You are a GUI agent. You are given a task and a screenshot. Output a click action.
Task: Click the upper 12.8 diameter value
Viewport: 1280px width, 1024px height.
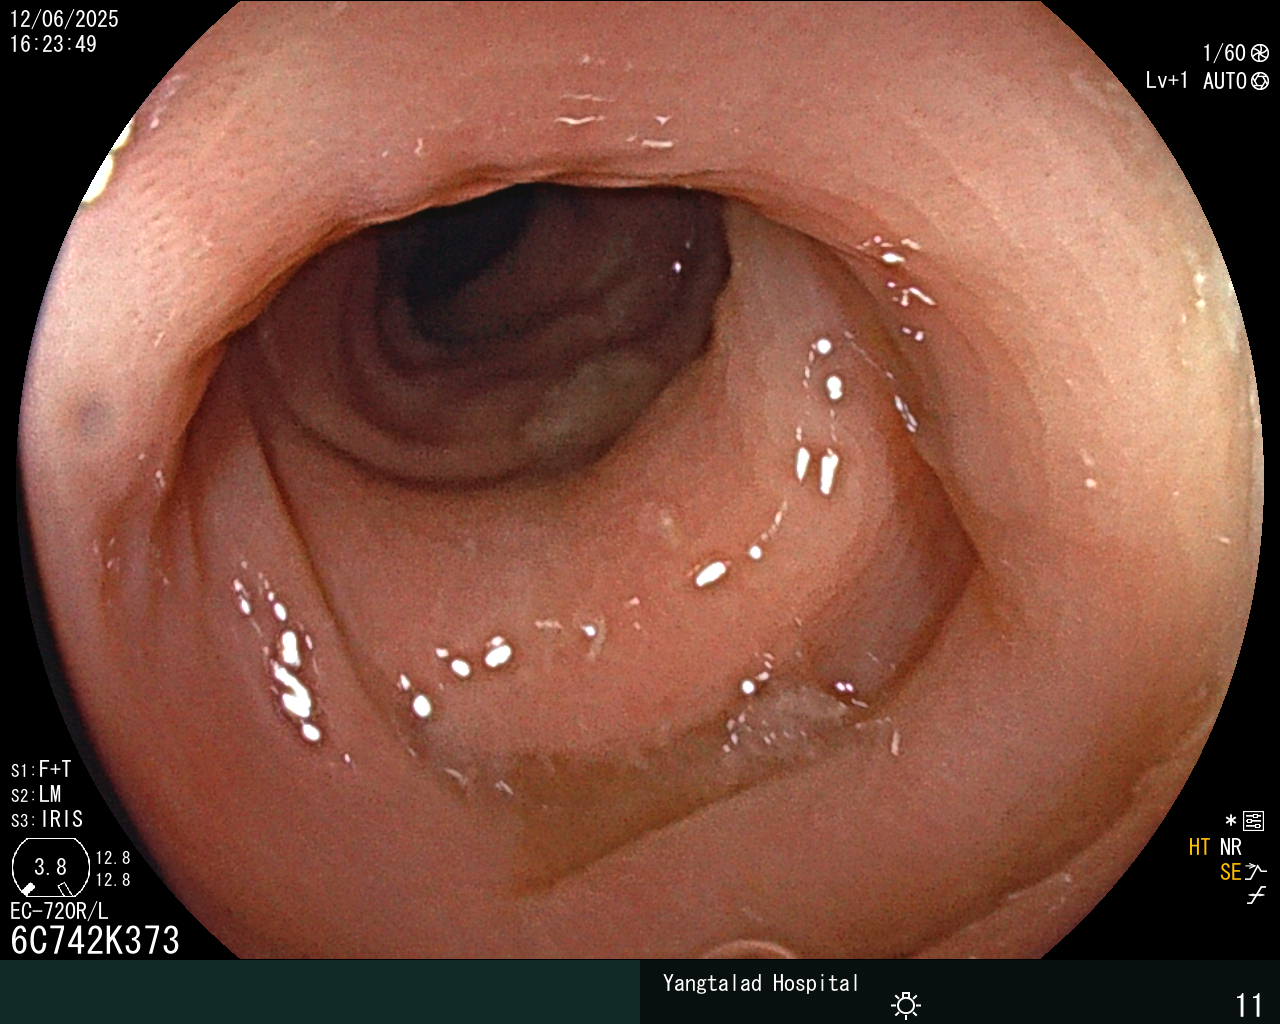pyautogui.click(x=113, y=858)
